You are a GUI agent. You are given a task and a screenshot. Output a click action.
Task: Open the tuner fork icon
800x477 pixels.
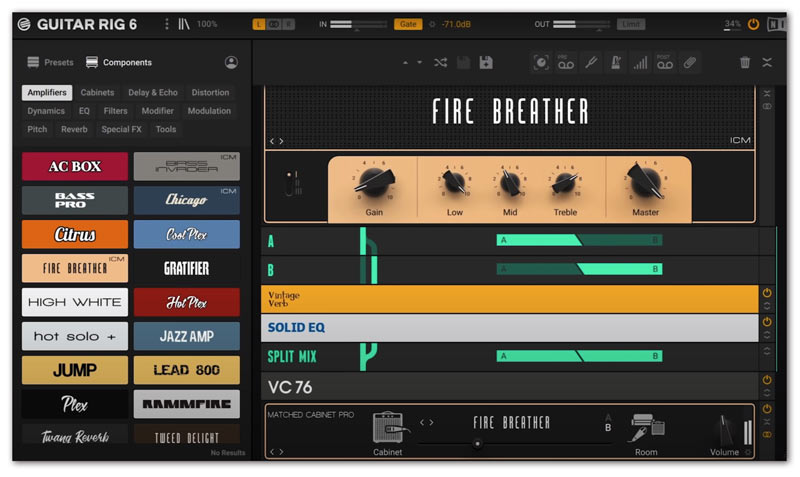591,63
